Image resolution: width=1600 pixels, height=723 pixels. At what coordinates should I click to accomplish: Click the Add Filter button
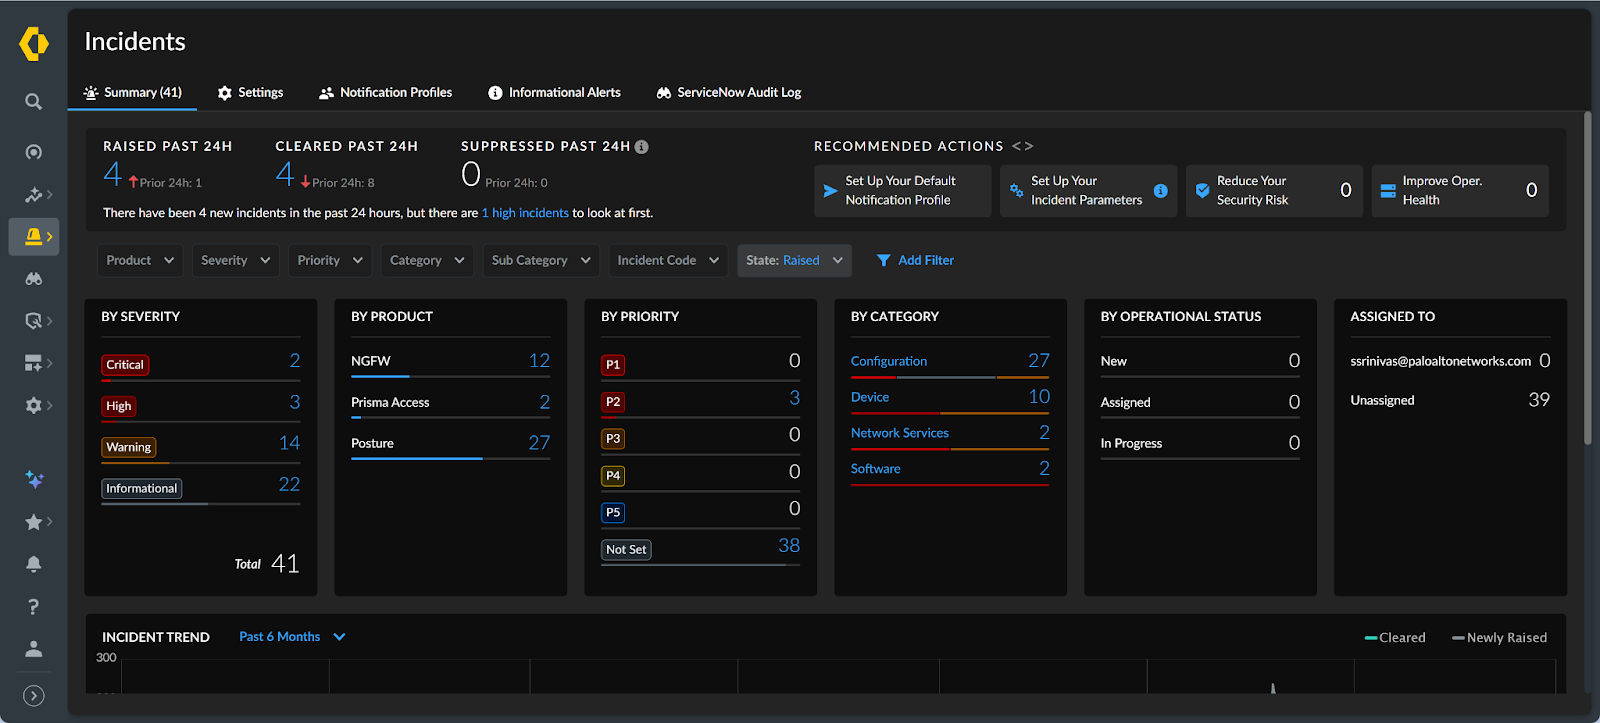point(915,260)
